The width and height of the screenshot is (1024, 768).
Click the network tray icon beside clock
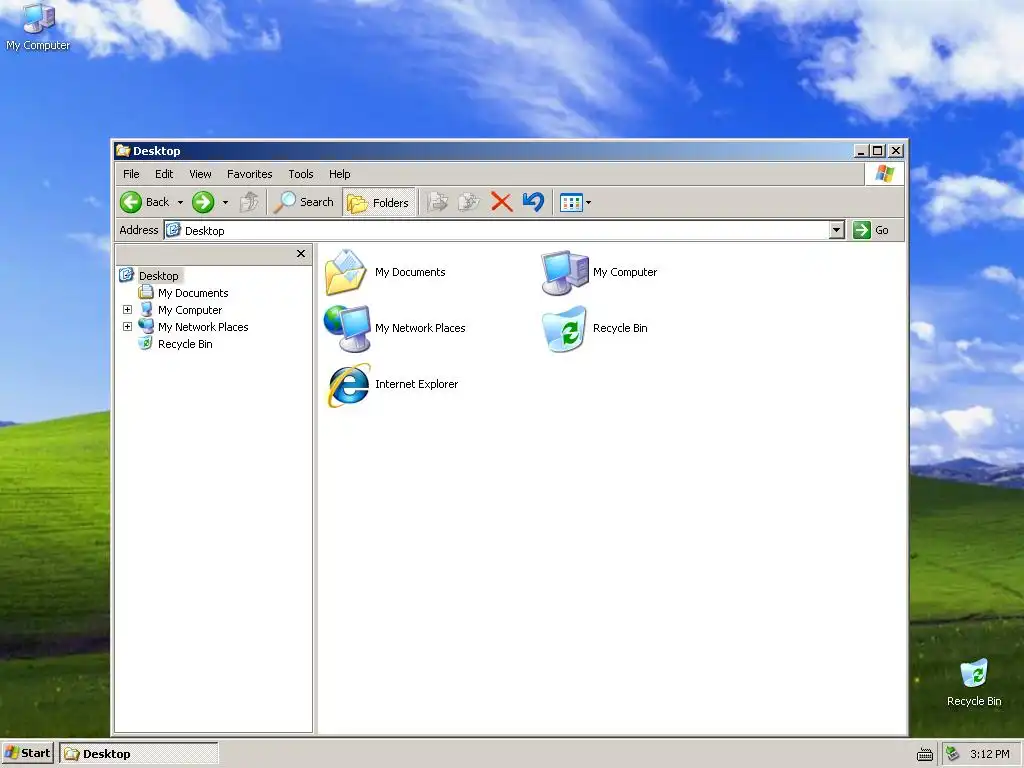[953, 754]
